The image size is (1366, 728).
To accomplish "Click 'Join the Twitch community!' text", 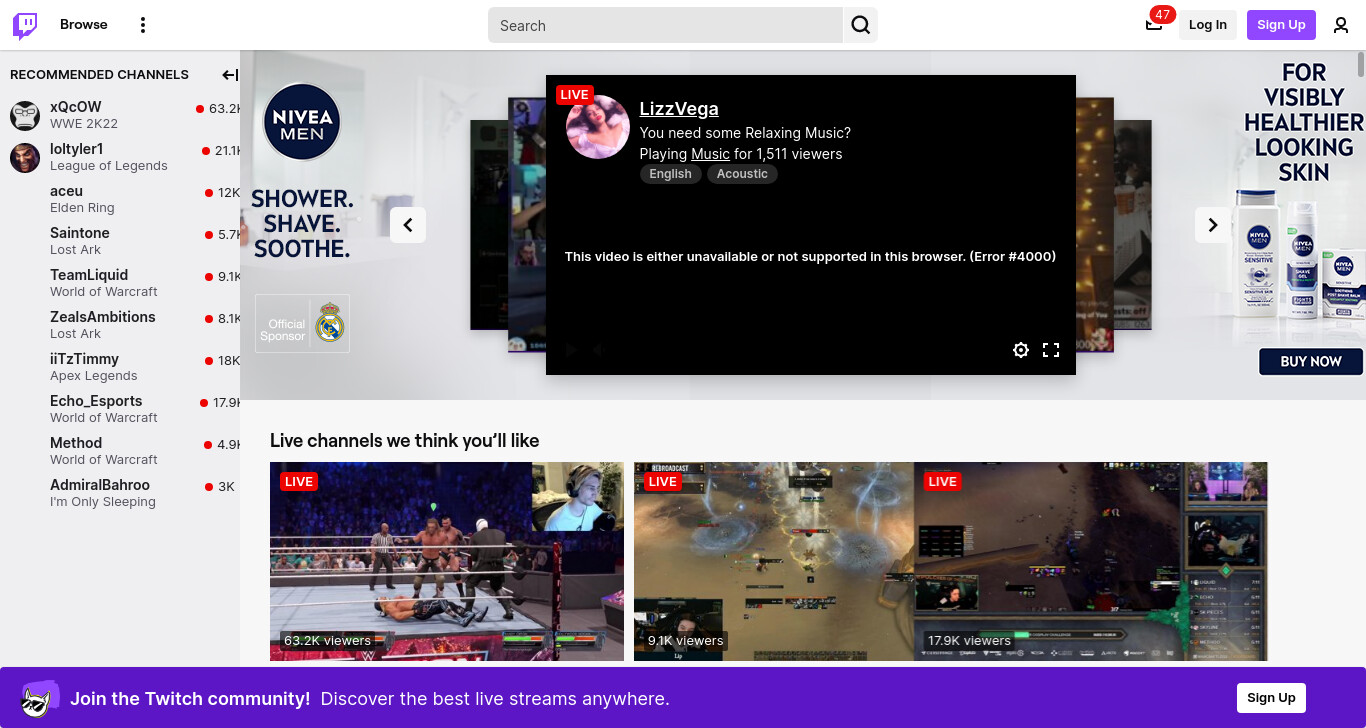I will 190,698.
